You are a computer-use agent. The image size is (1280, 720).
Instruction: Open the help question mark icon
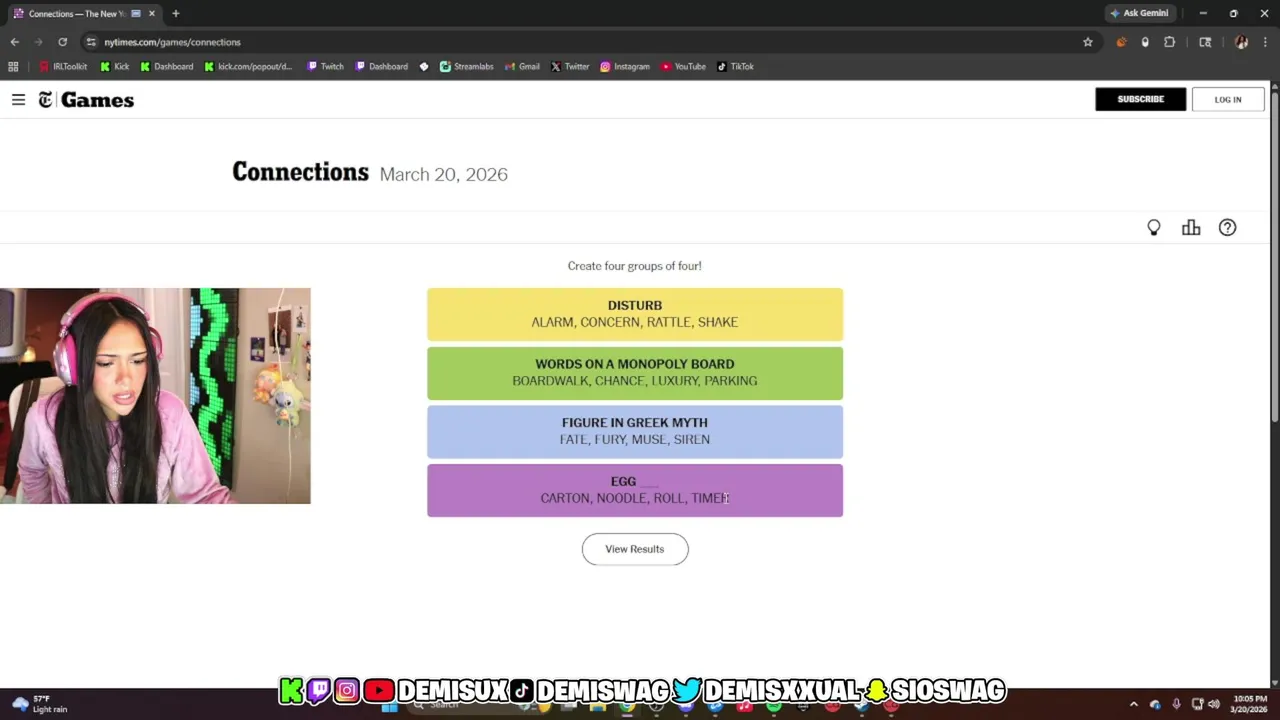click(1227, 228)
